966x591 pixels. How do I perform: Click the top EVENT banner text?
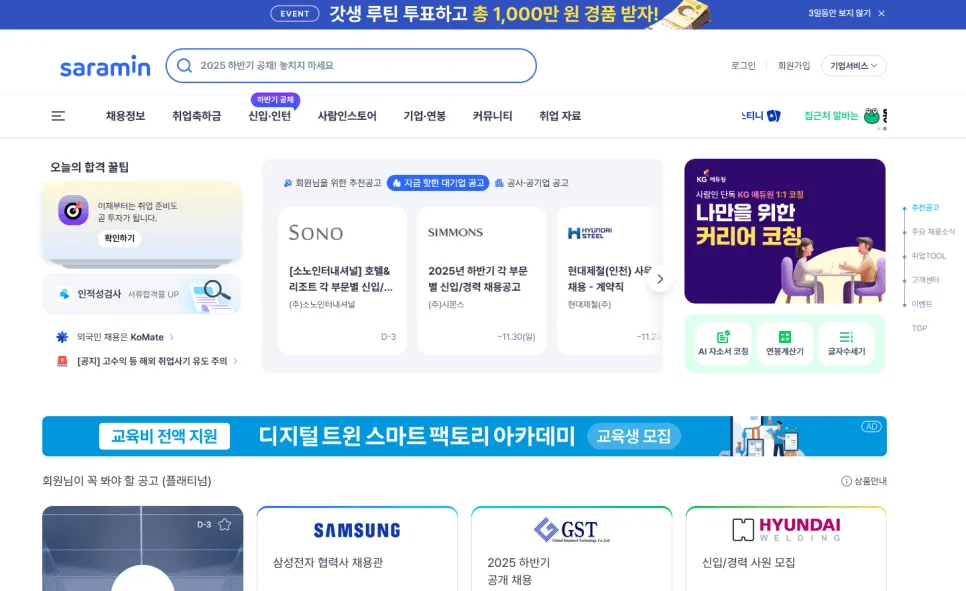click(x=493, y=14)
